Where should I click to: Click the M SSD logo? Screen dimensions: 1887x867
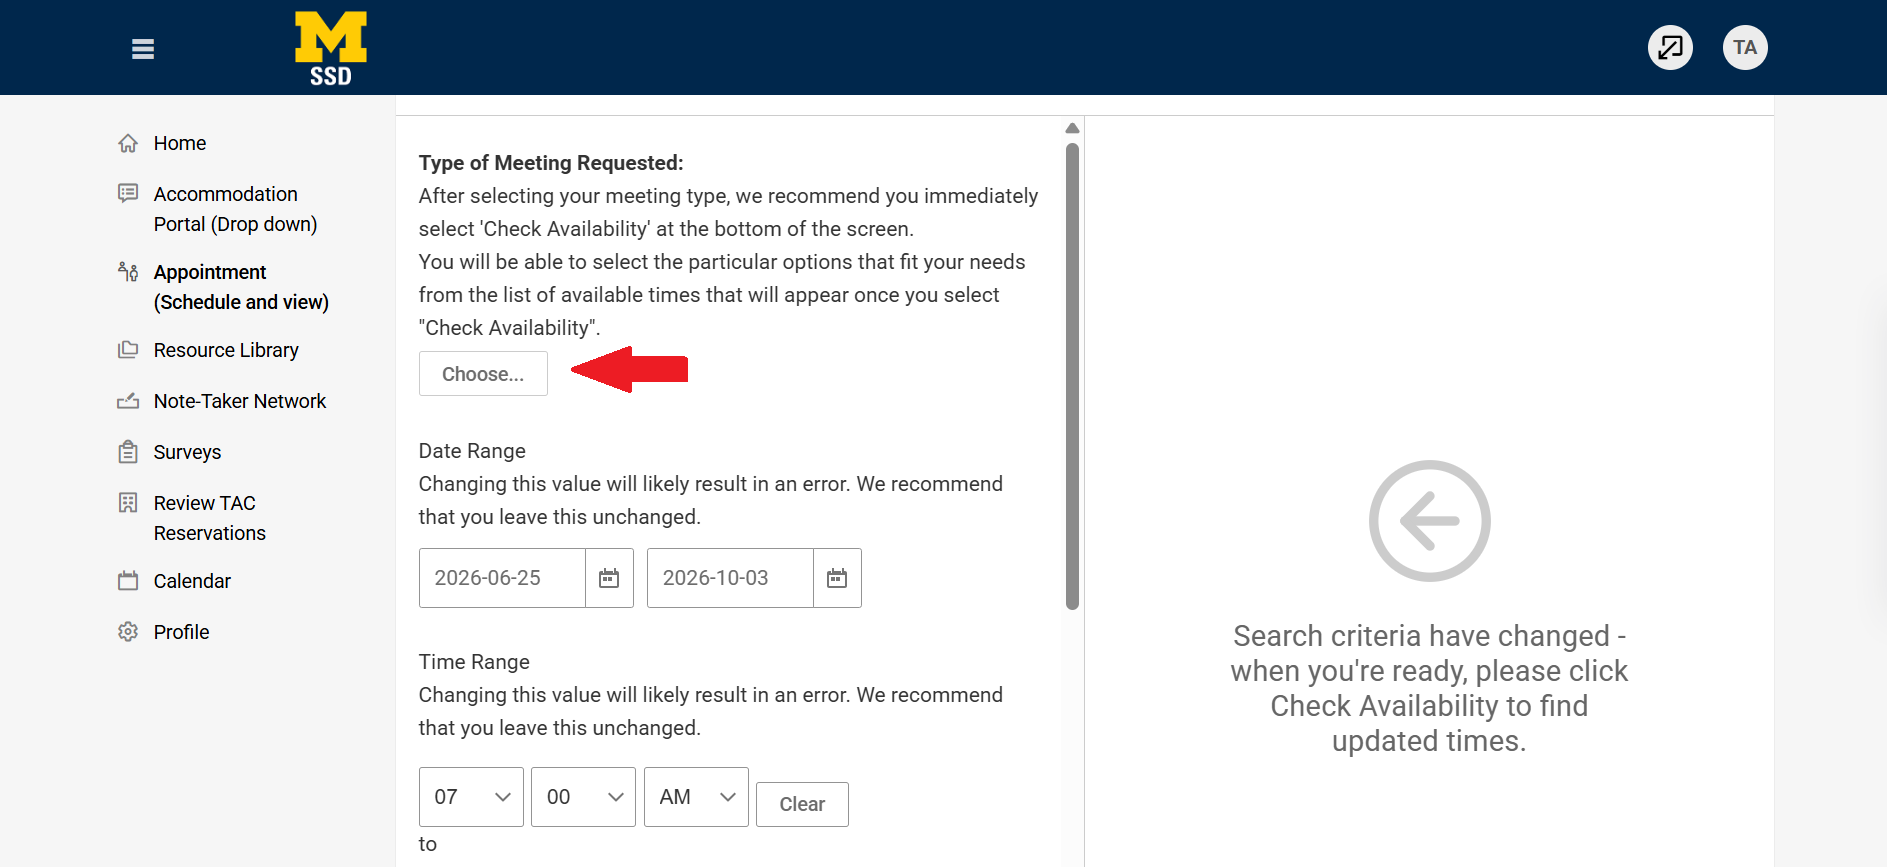pyautogui.click(x=331, y=48)
